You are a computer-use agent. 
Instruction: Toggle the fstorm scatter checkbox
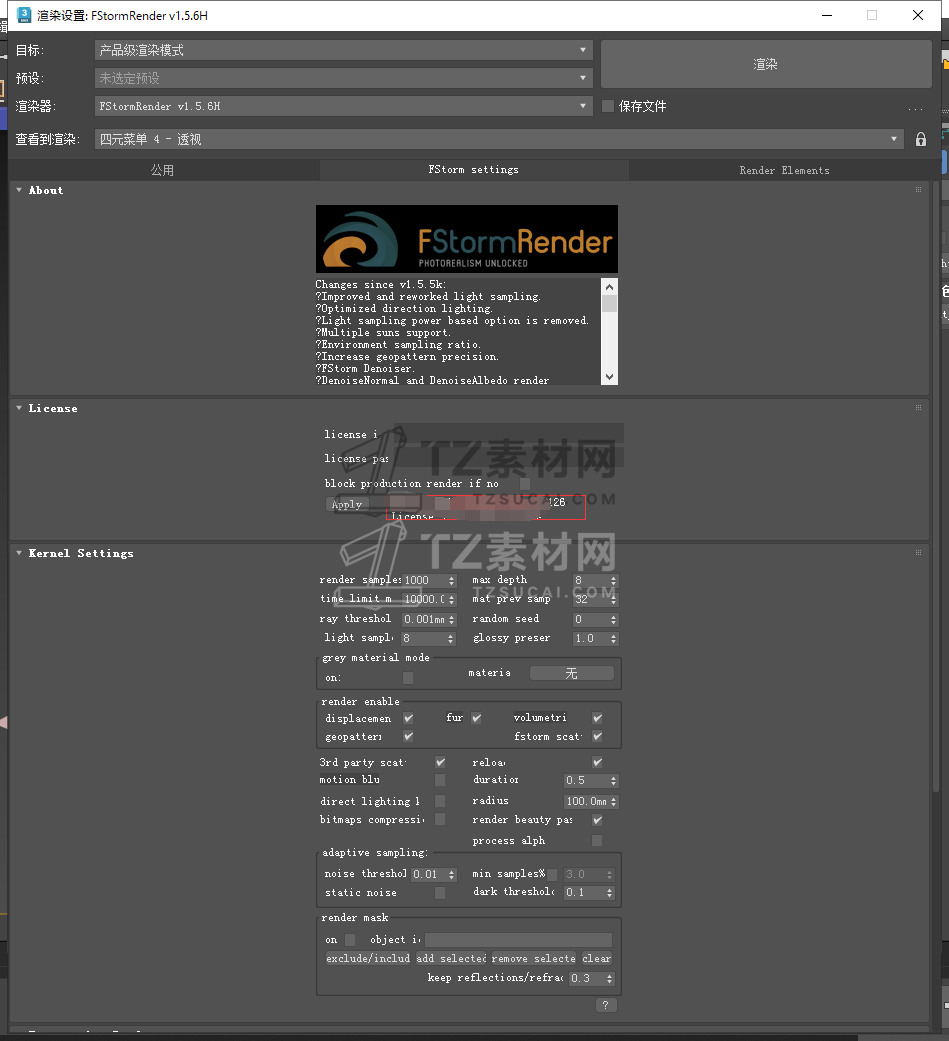(x=597, y=737)
